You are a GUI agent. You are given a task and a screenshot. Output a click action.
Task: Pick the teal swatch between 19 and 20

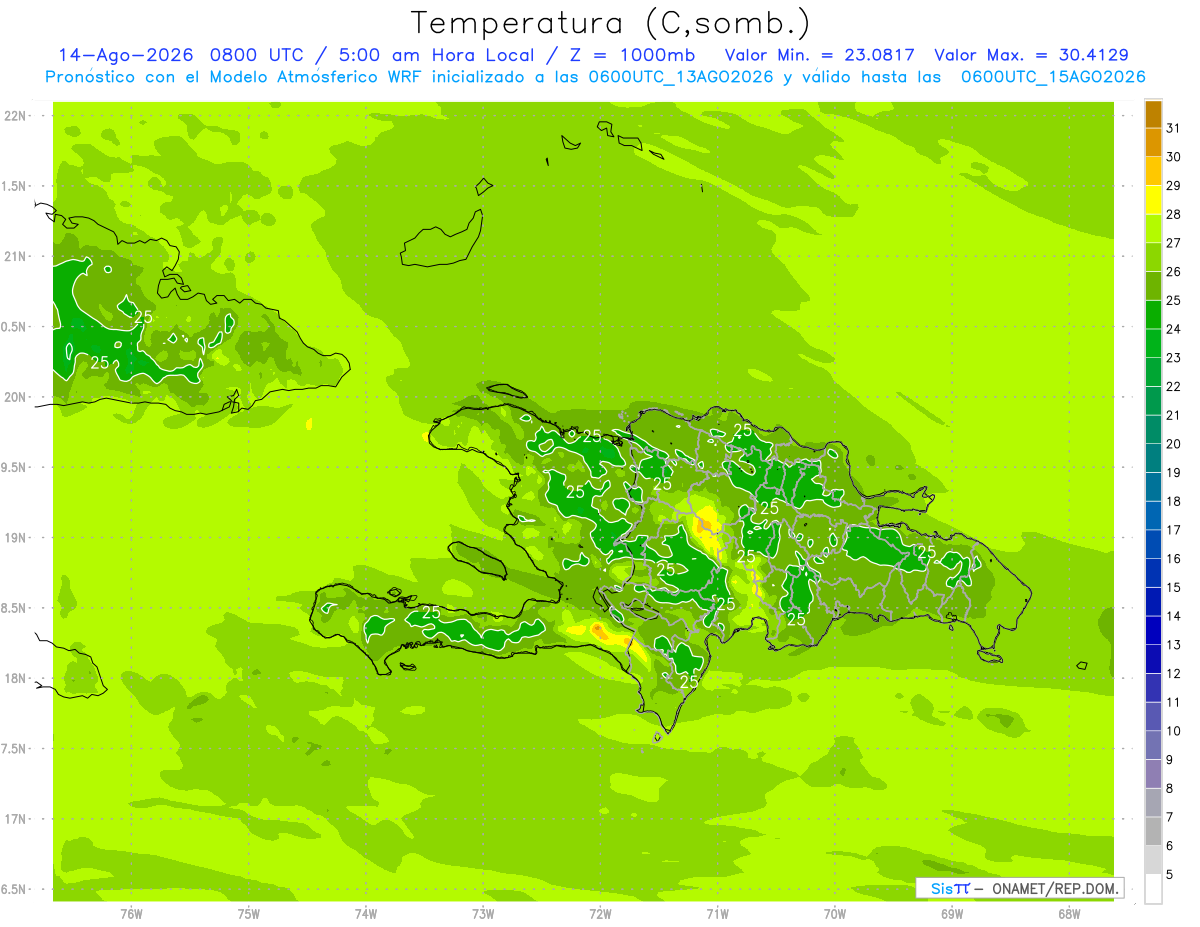(x=1153, y=458)
